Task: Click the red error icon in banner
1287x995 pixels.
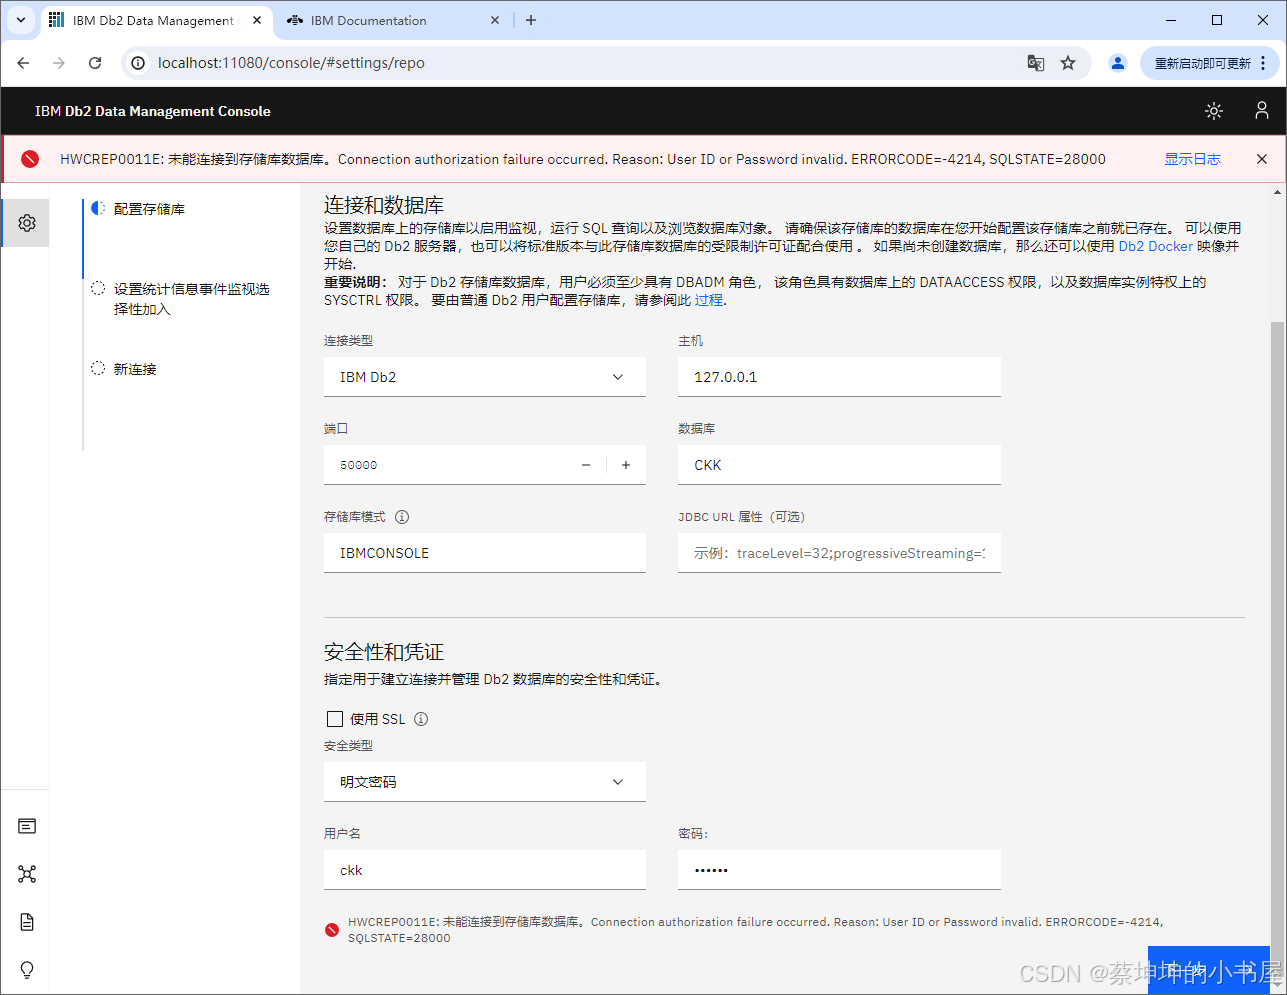Action: tap(30, 159)
